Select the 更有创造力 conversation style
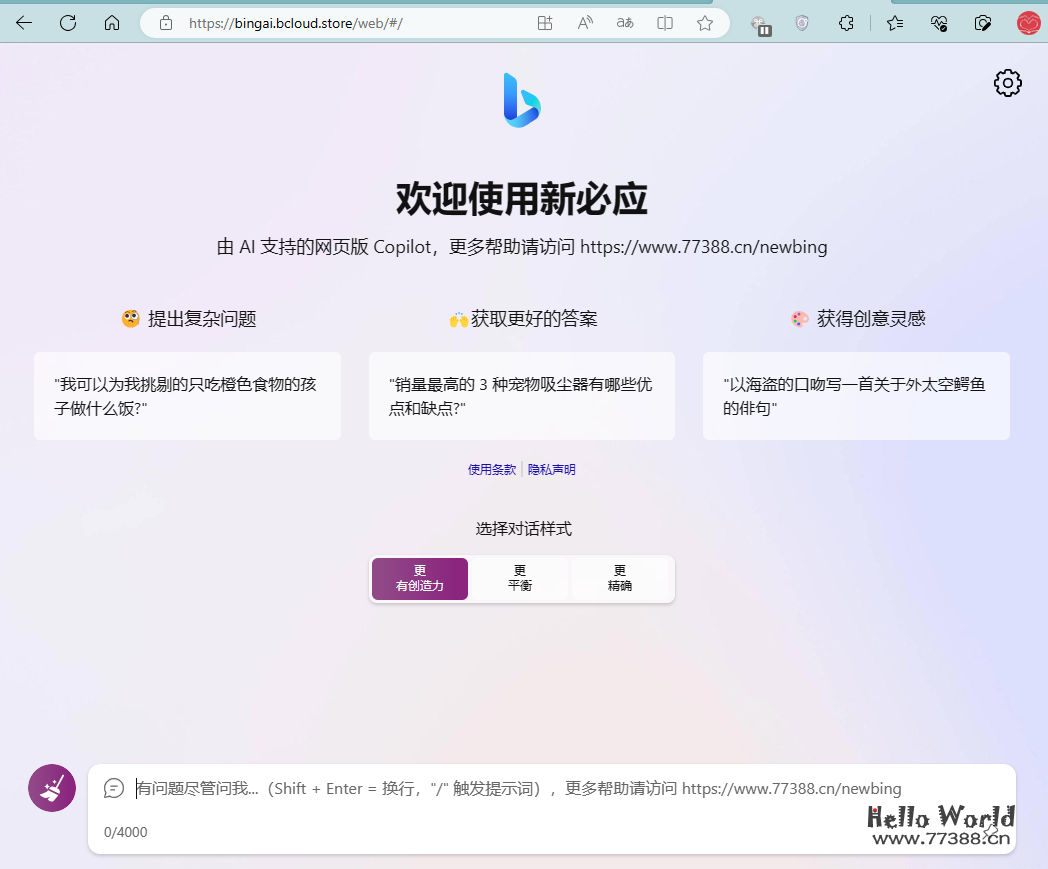 pos(419,578)
